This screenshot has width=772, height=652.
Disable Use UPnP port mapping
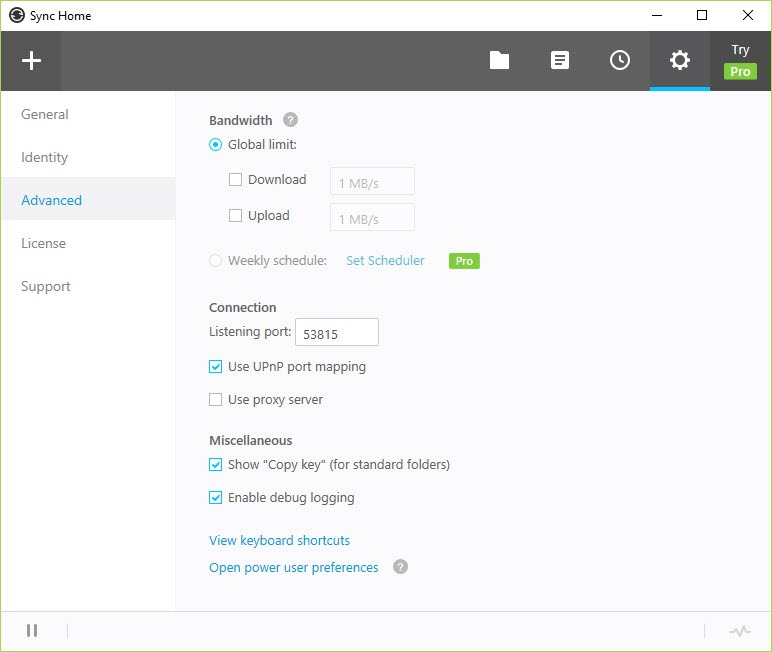(216, 367)
